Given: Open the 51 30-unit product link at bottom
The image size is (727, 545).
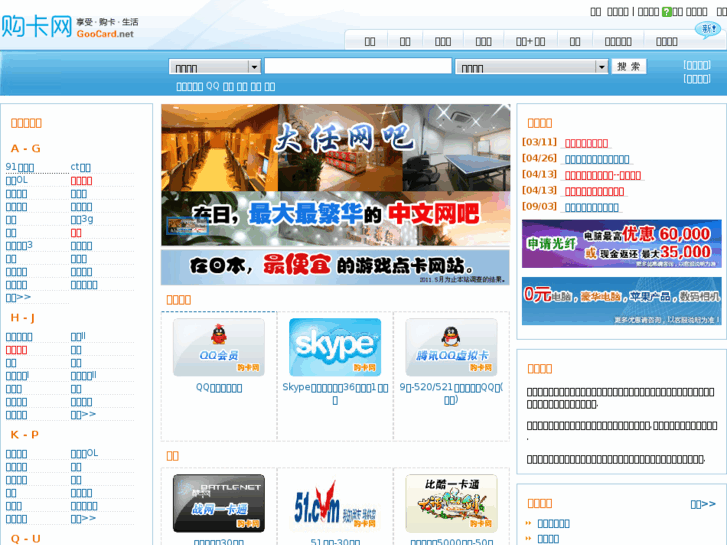Looking at the screenshot, I should click(x=335, y=541).
